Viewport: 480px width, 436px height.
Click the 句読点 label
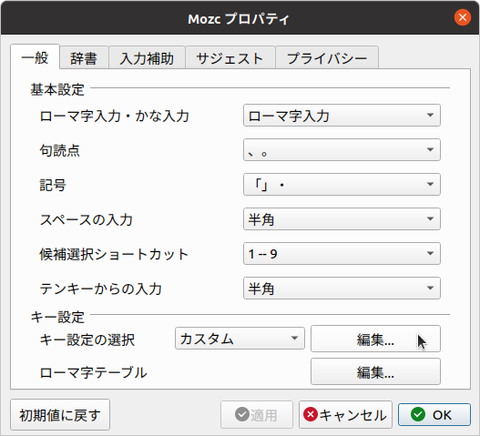60,151
